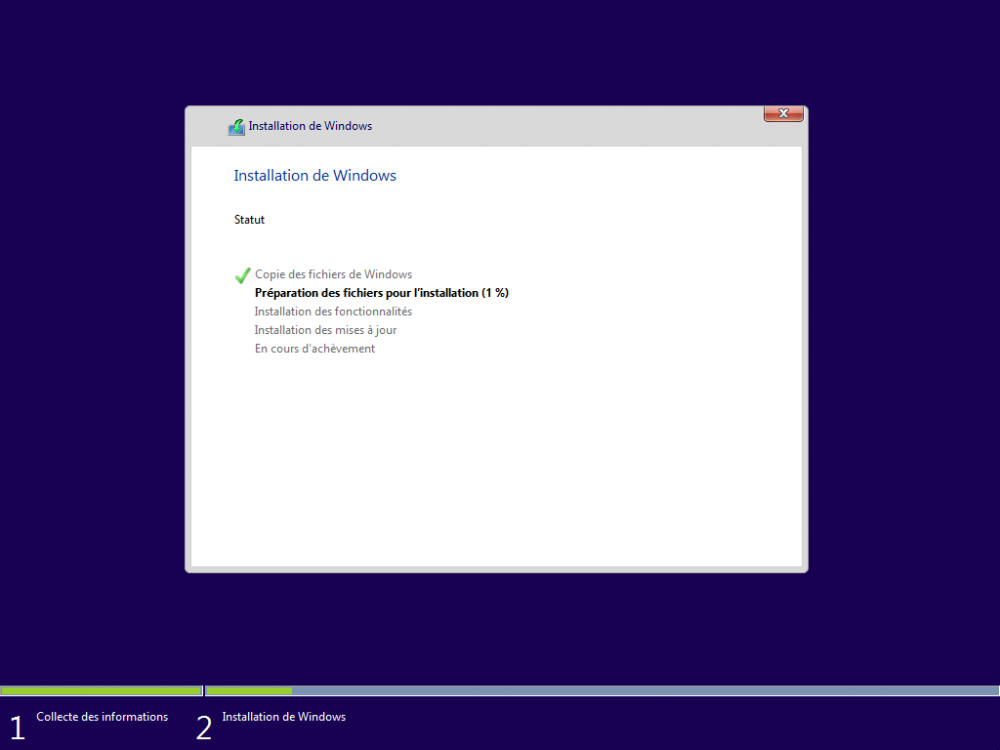Screen dimensions: 1000x750
Task: Click the partial green progress bar above step 2
Action: pyautogui.click(x=248, y=690)
